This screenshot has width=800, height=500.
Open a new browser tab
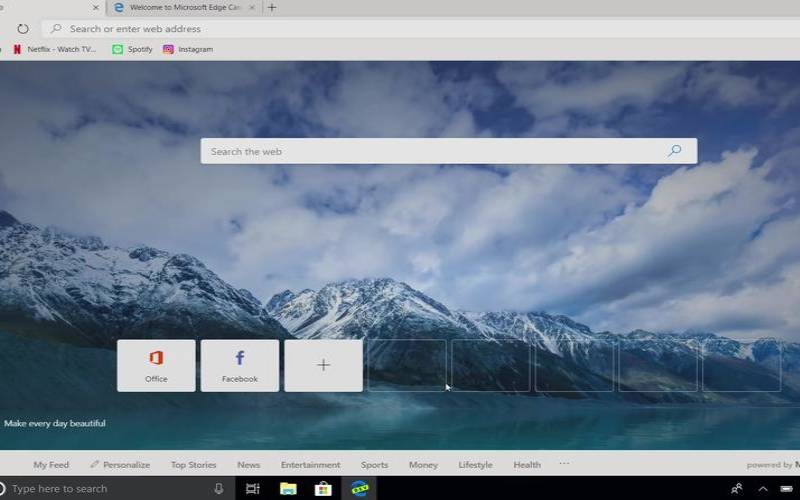272,7
